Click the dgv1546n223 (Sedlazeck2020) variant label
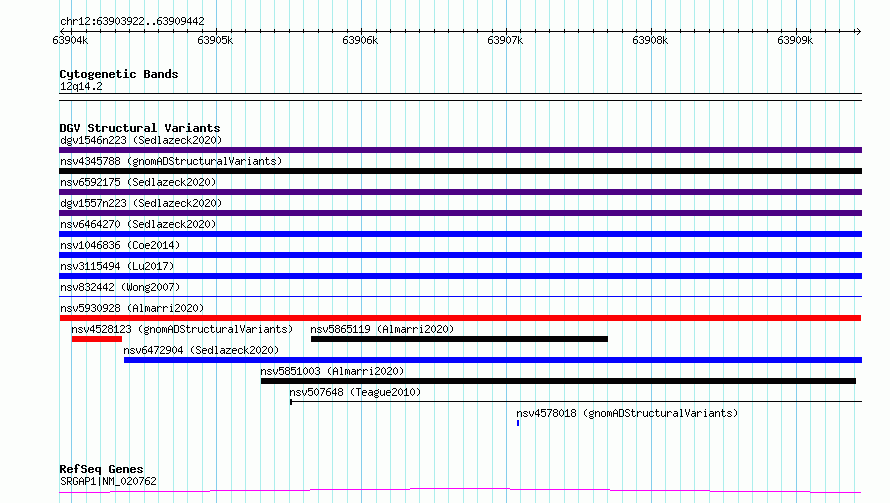This screenshot has height=503, width=890. coord(141,140)
